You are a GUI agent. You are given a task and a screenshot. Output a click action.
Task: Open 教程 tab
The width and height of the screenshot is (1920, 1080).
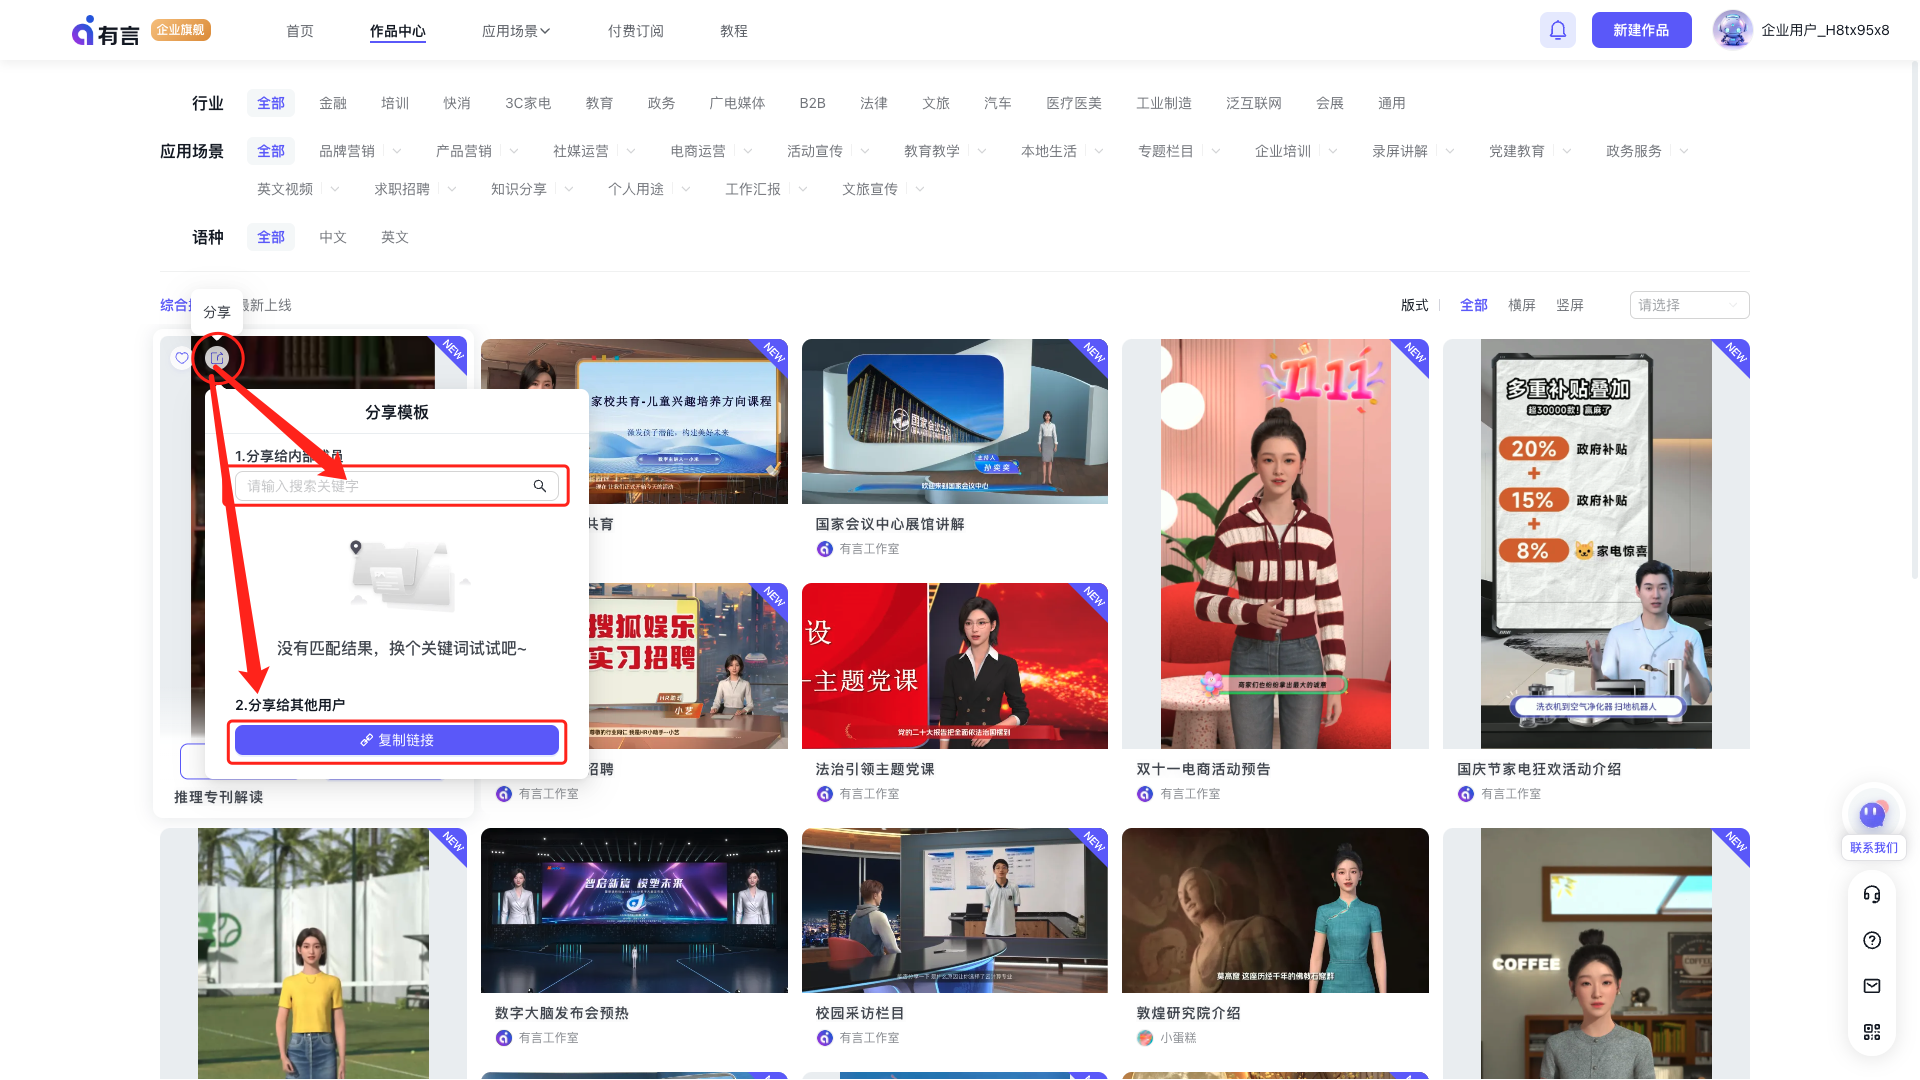coord(734,31)
